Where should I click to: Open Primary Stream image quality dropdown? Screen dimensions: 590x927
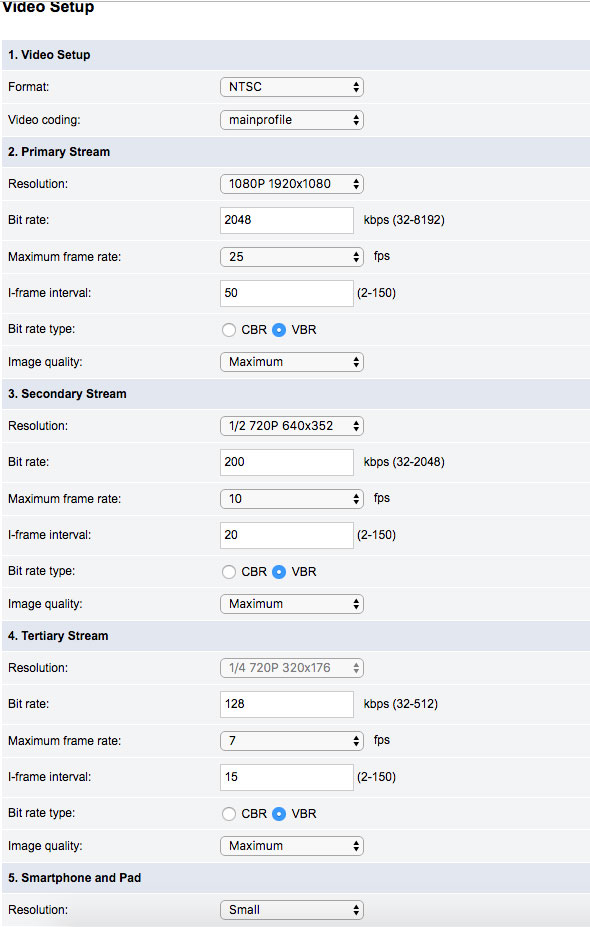click(x=291, y=362)
